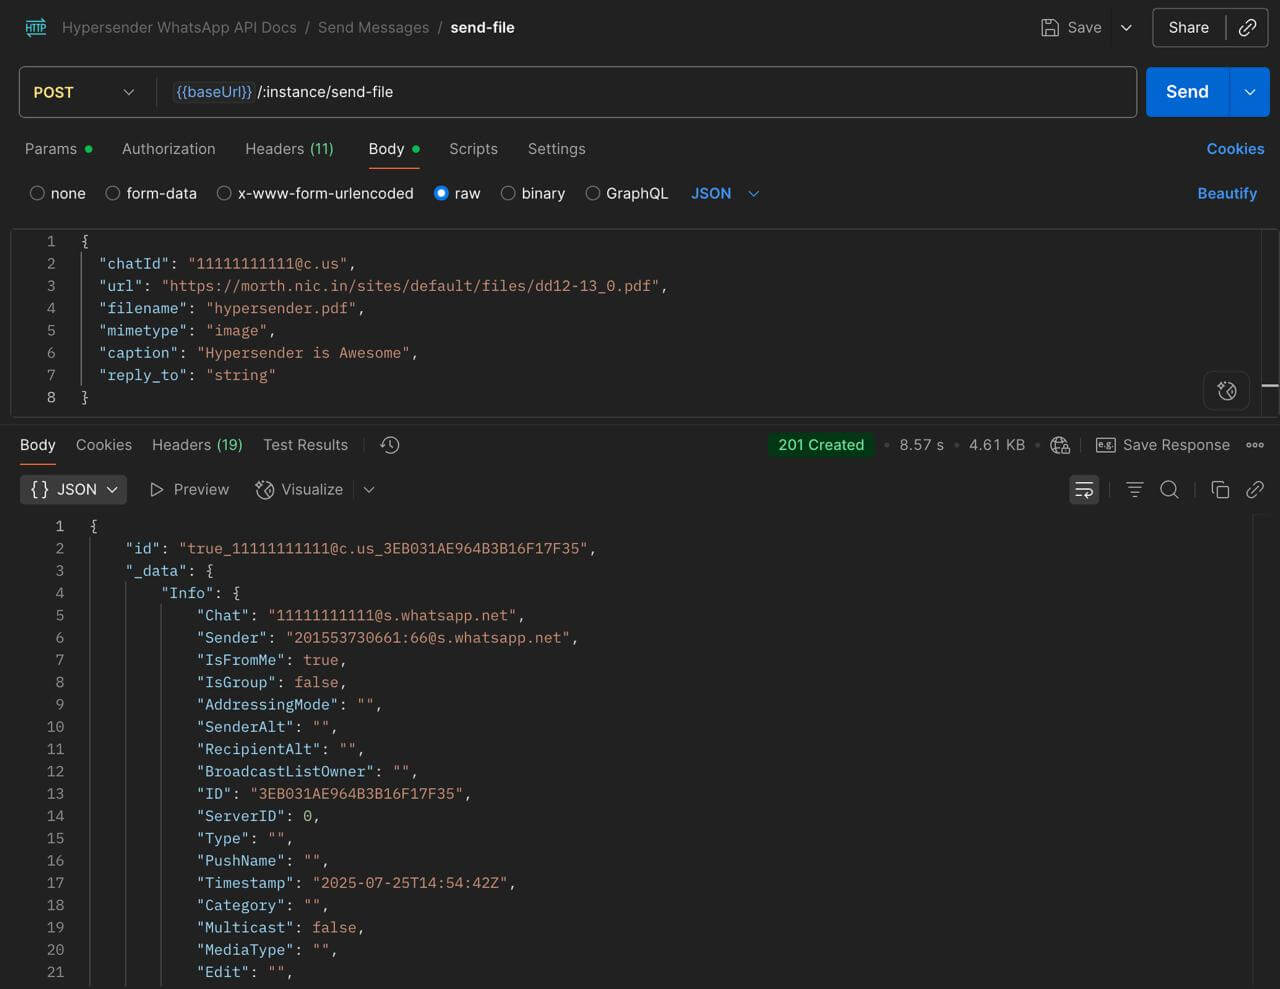Click the "filename" line in request body
Image resolution: width=1280 pixels, height=989 pixels.
[232, 308]
